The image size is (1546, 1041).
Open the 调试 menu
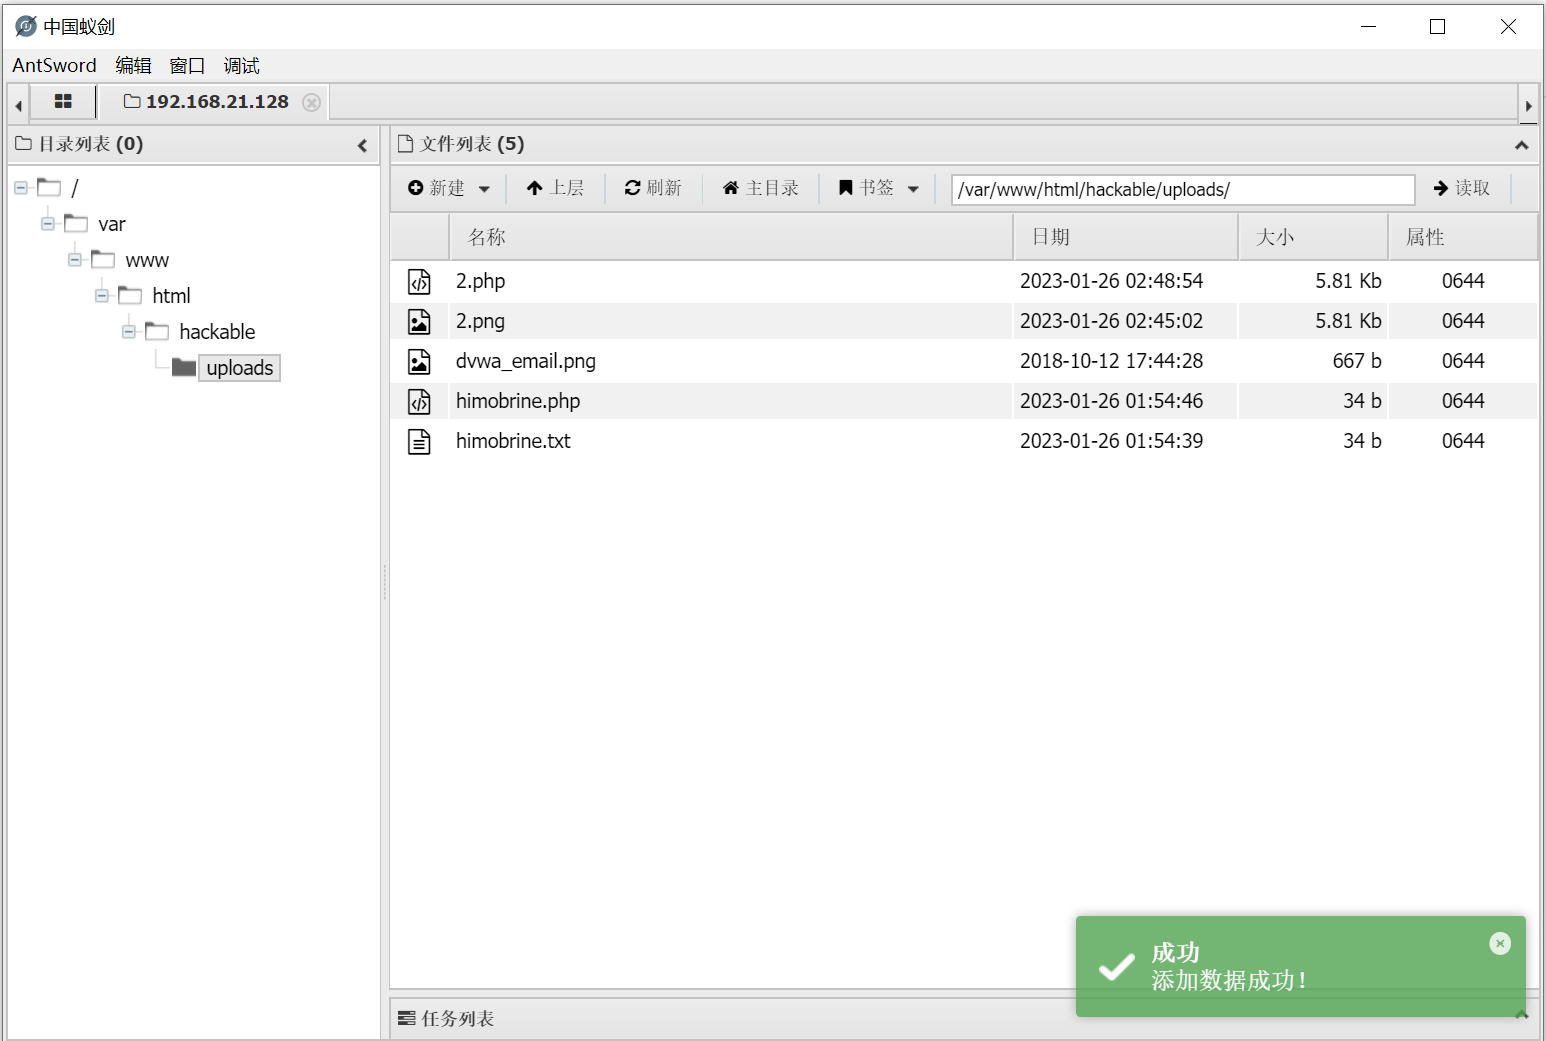241,65
